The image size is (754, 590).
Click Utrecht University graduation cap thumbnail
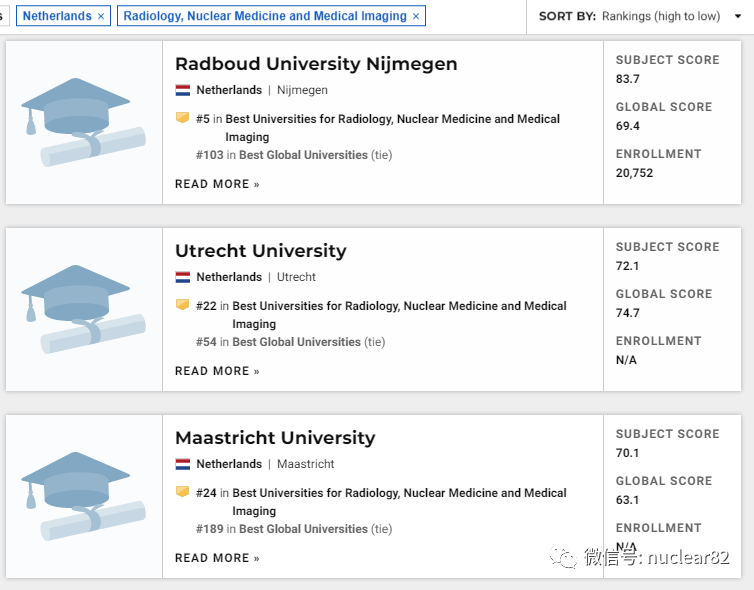coord(84,309)
